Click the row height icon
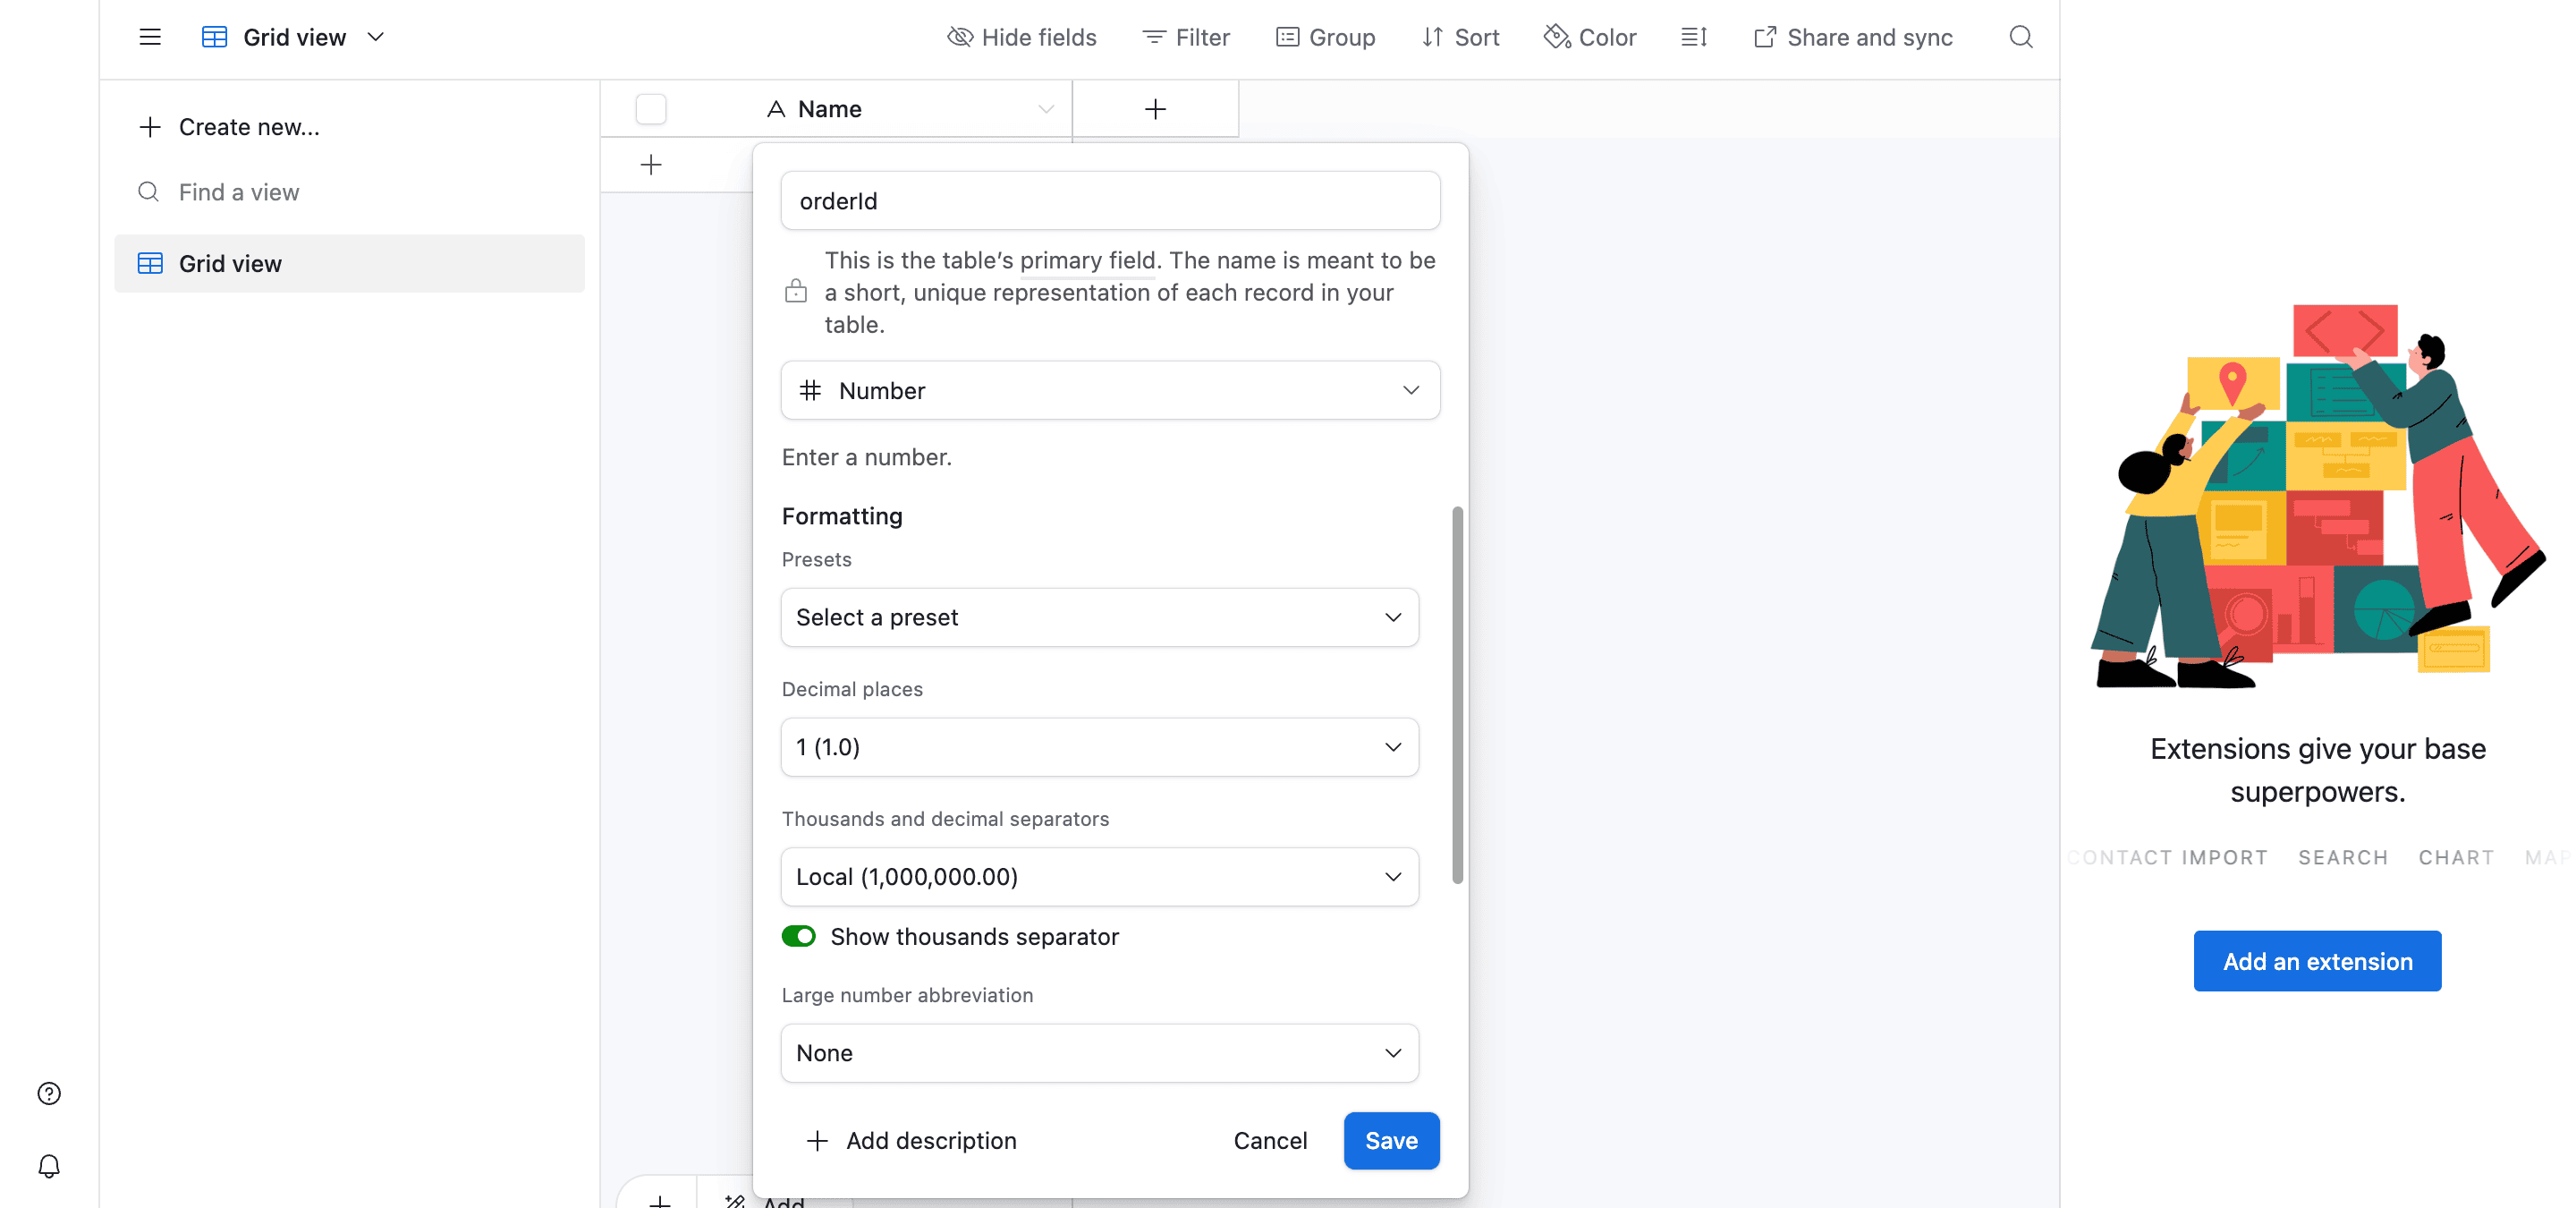 pos(1694,37)
